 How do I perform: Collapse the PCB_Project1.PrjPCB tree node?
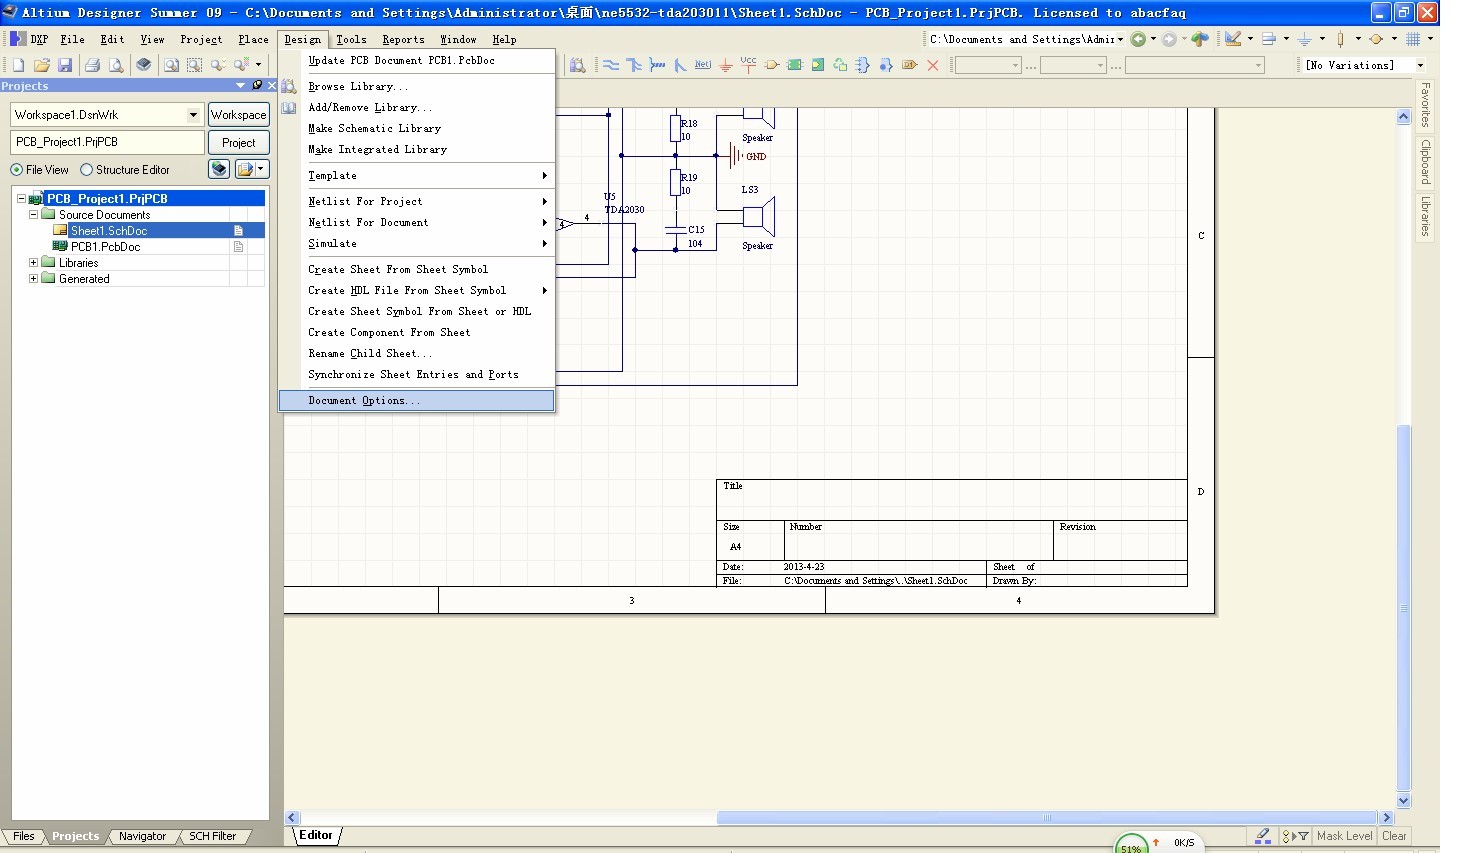pos(21,198)
